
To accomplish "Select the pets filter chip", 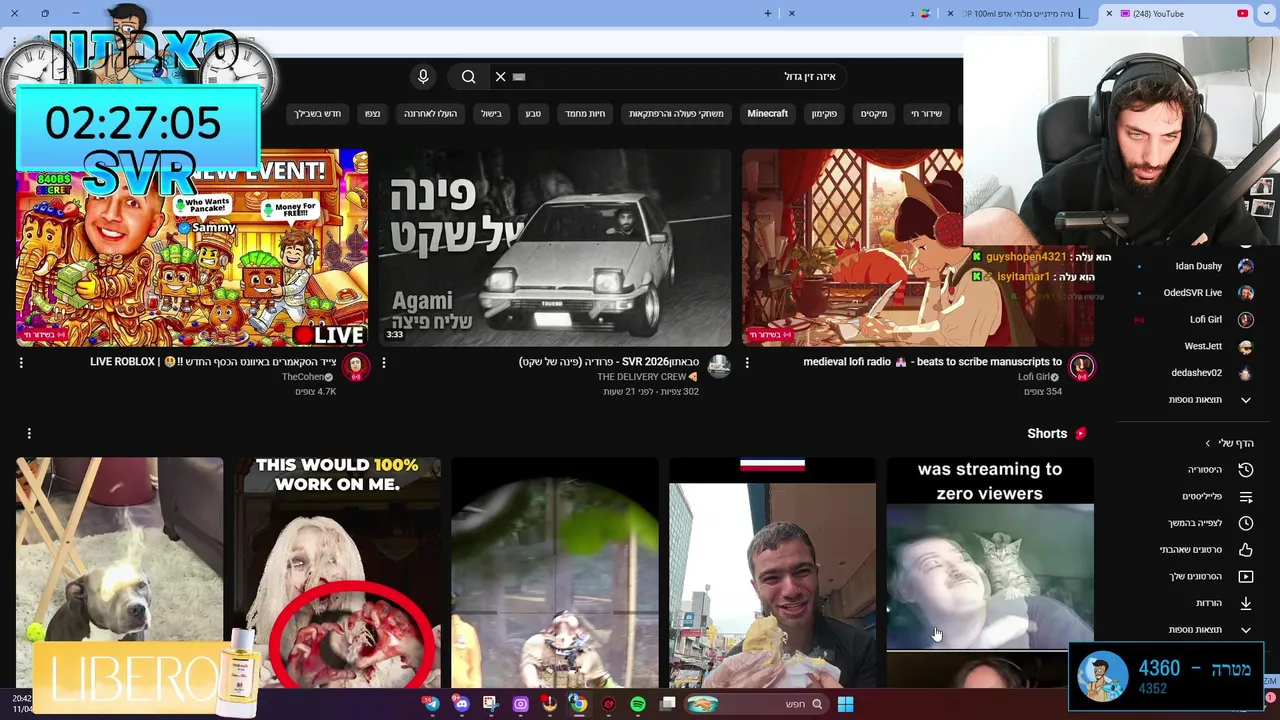I will [585, 114].
